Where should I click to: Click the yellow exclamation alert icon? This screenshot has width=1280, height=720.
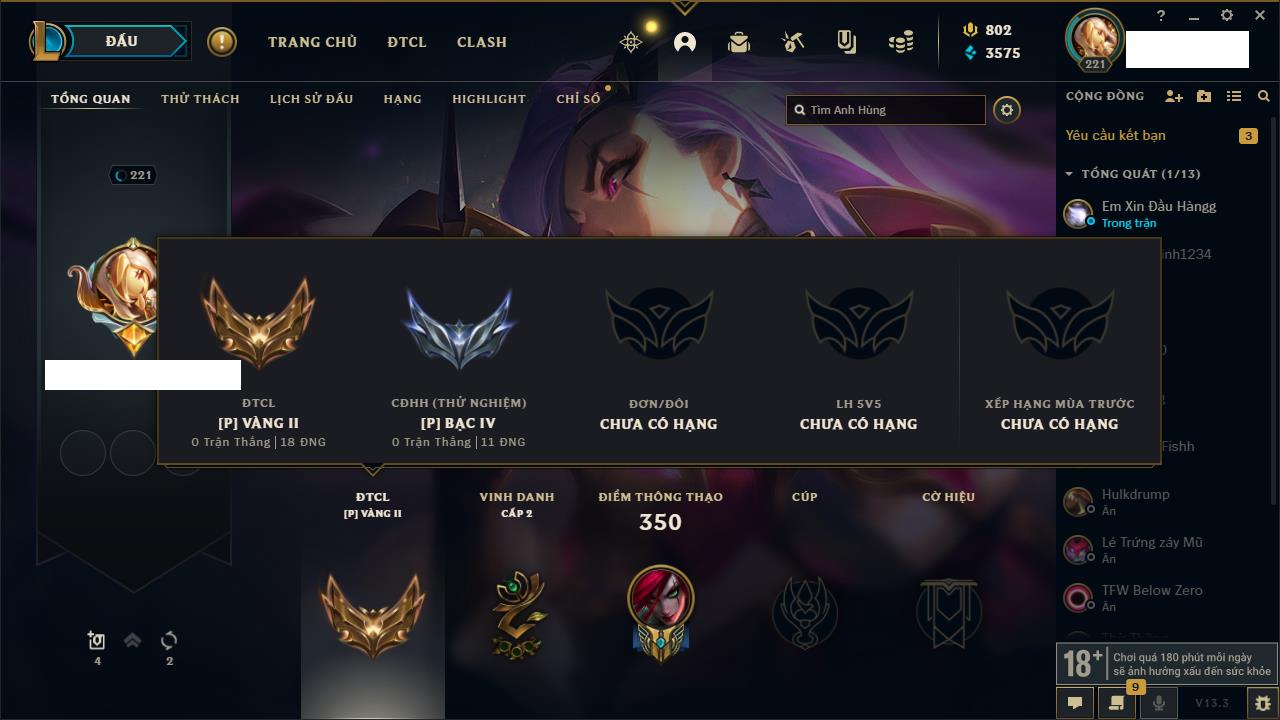[x=222, y=42]
